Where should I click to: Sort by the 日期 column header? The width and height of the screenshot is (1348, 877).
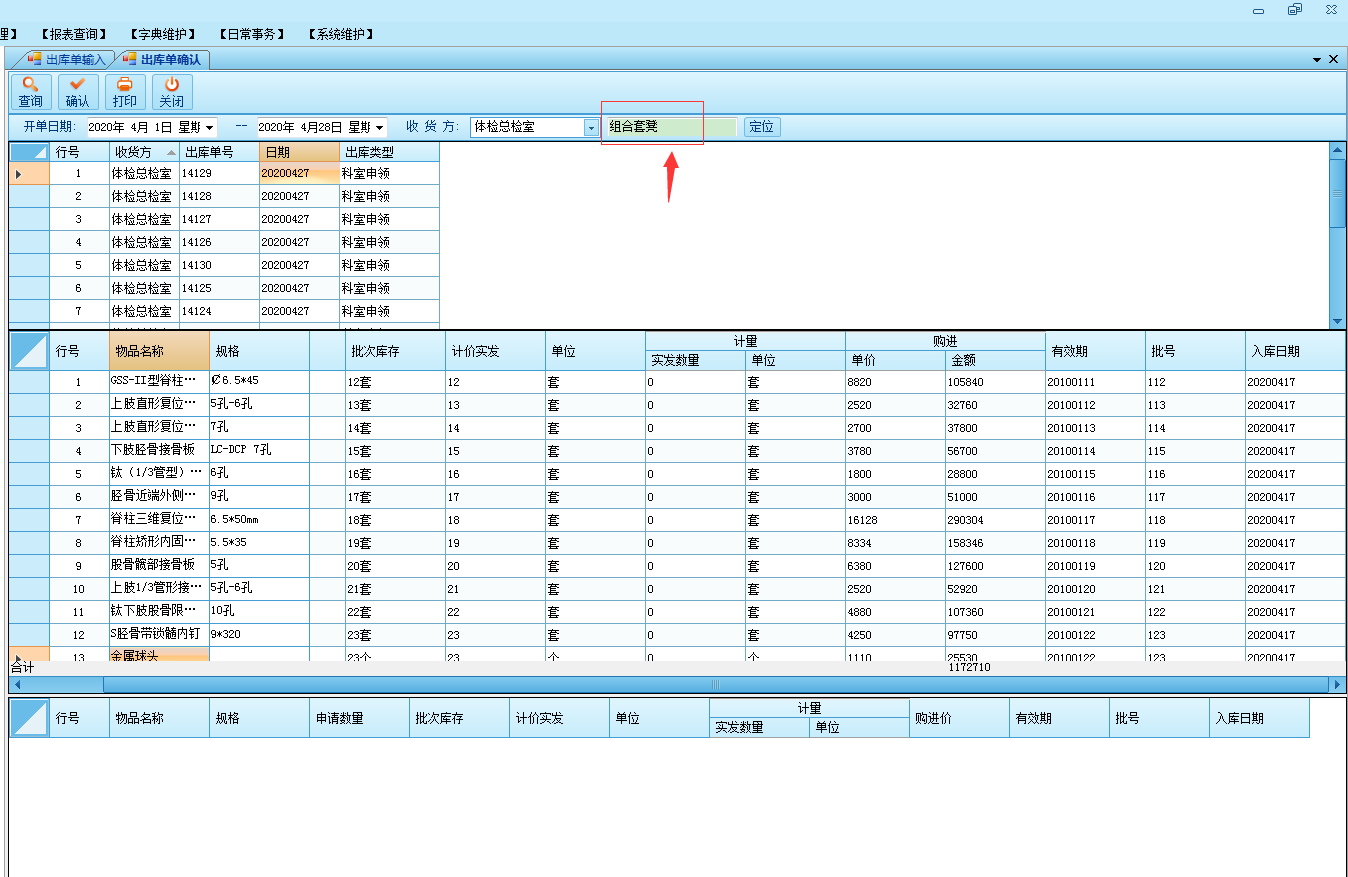tap(299, 152)
